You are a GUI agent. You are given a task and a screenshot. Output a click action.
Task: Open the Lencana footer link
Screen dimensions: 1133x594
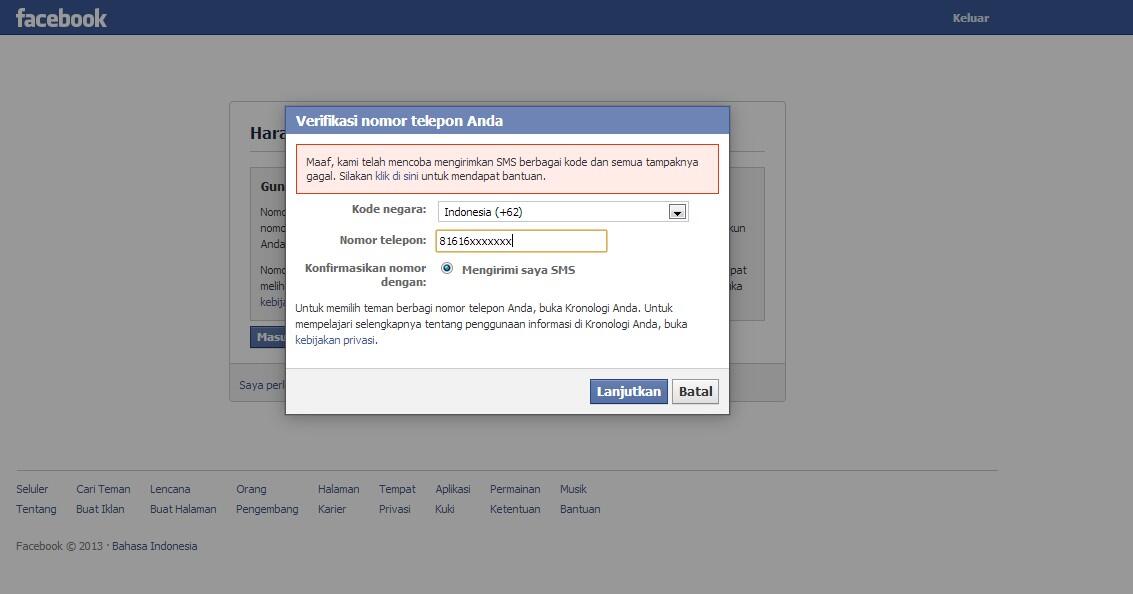170,489
